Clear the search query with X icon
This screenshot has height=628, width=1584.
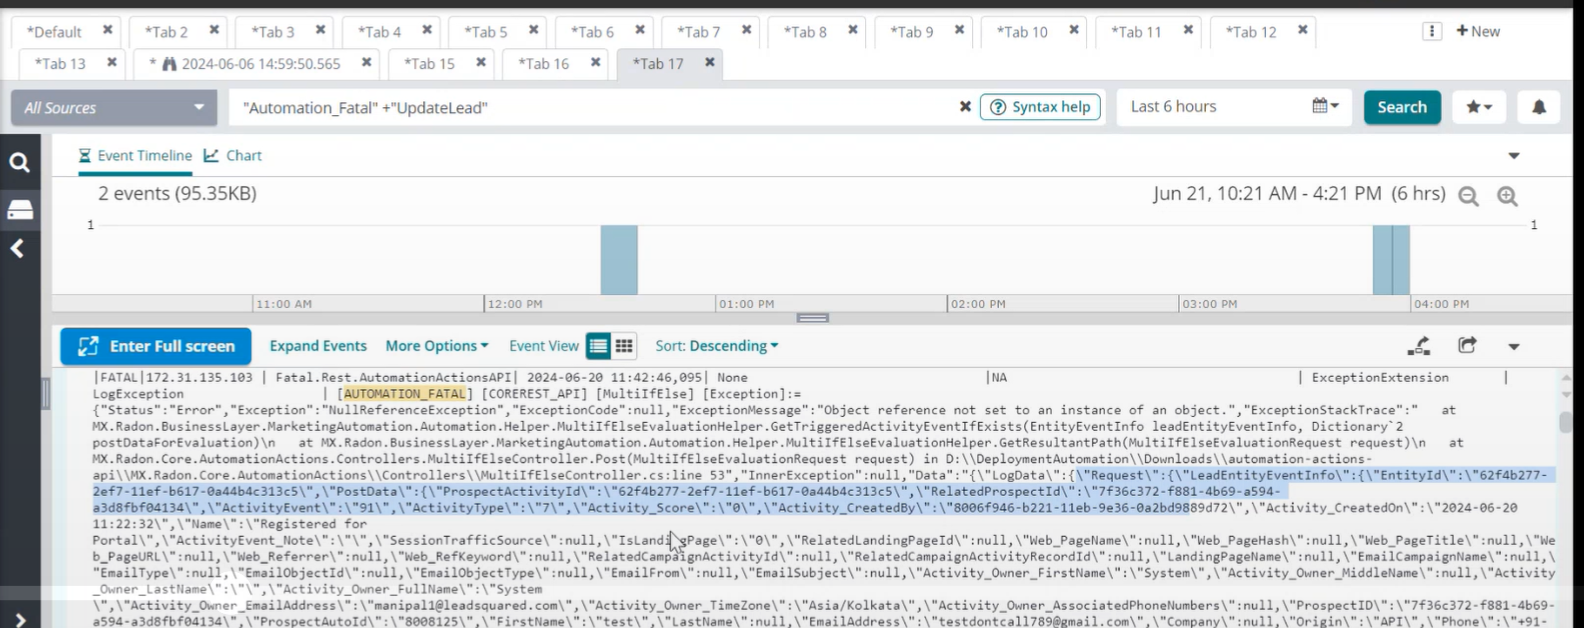pos(965,107)
